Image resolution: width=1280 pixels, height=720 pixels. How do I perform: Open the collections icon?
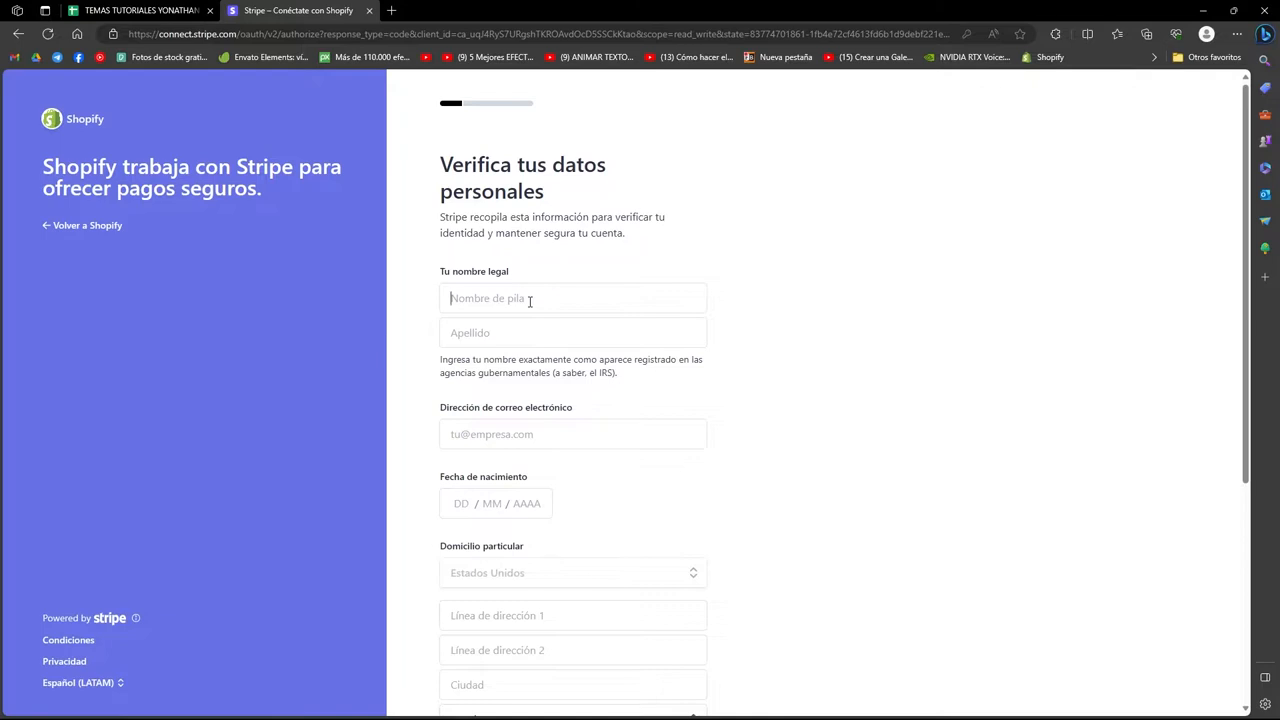[1146, 34]
